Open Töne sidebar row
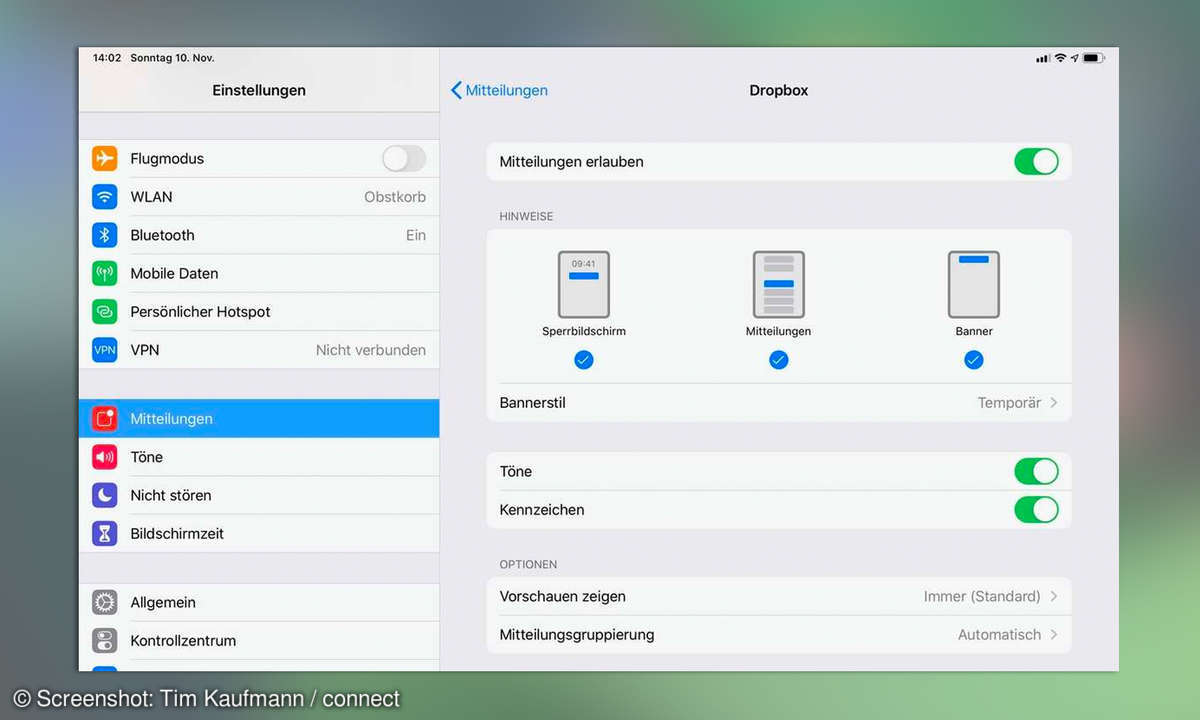Screen dimensions: 1200x720 point(259,457)
